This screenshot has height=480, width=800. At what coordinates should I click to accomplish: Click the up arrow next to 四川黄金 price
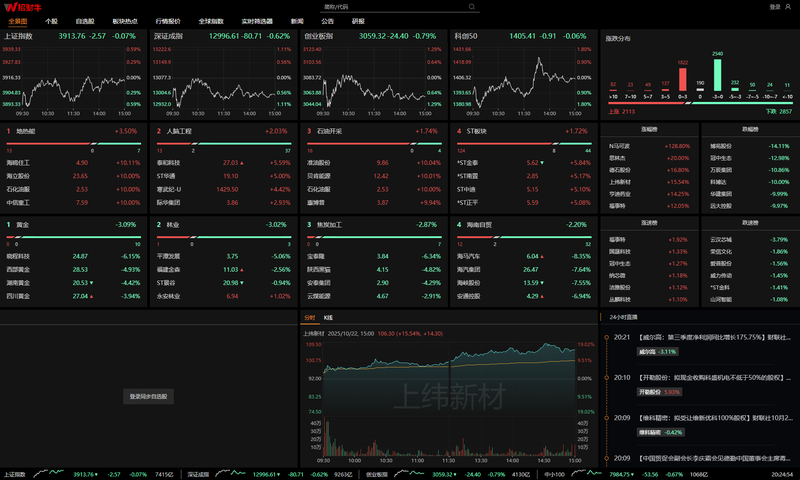(91, 296)
